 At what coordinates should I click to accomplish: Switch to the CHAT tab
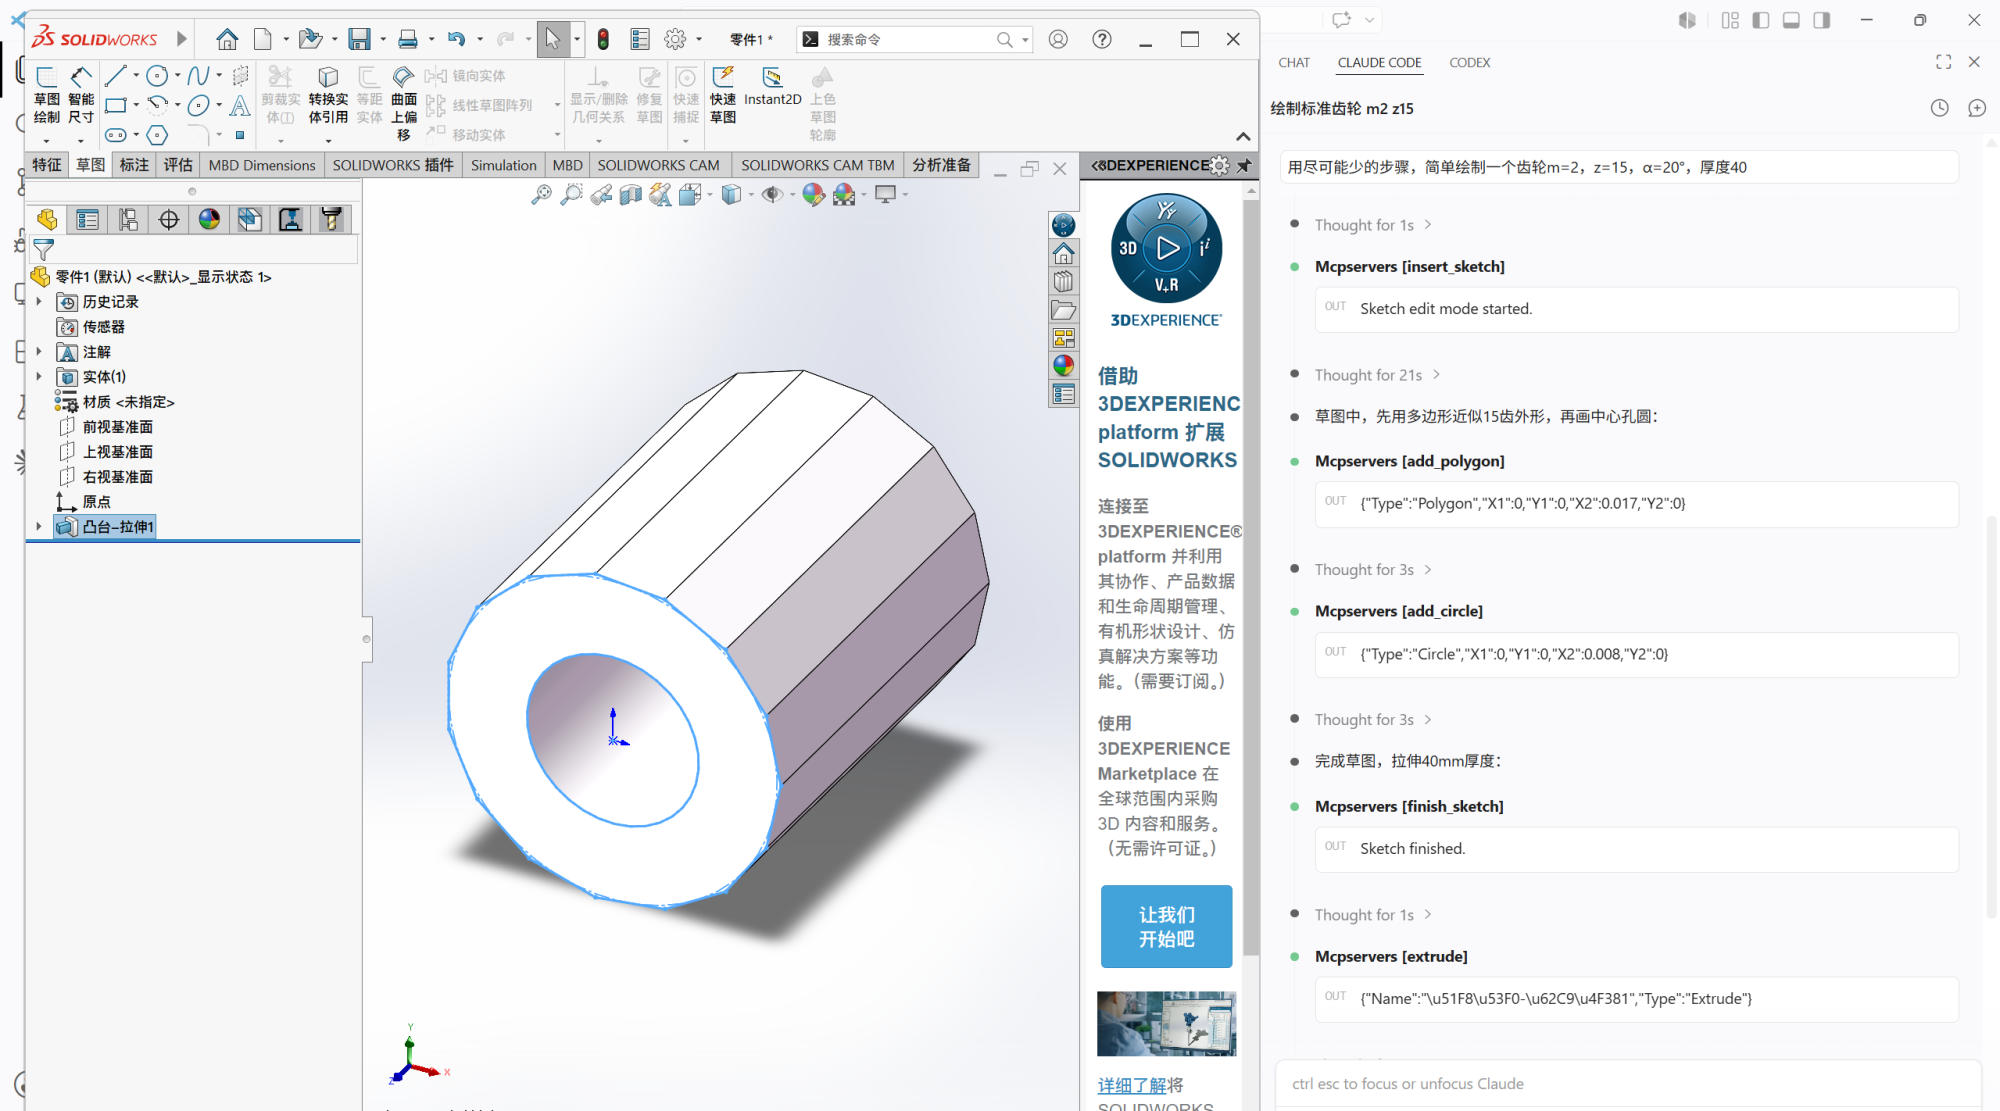[x=1294, y=62]
